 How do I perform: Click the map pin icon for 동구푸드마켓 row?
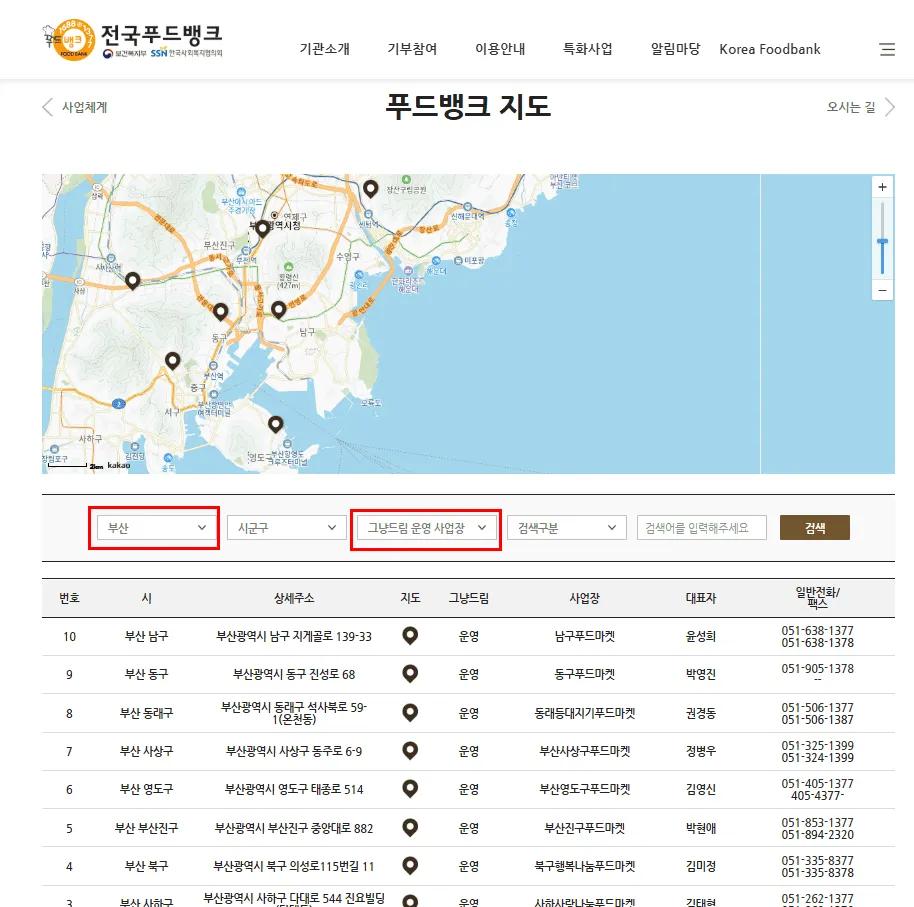[x=409, y=674]
